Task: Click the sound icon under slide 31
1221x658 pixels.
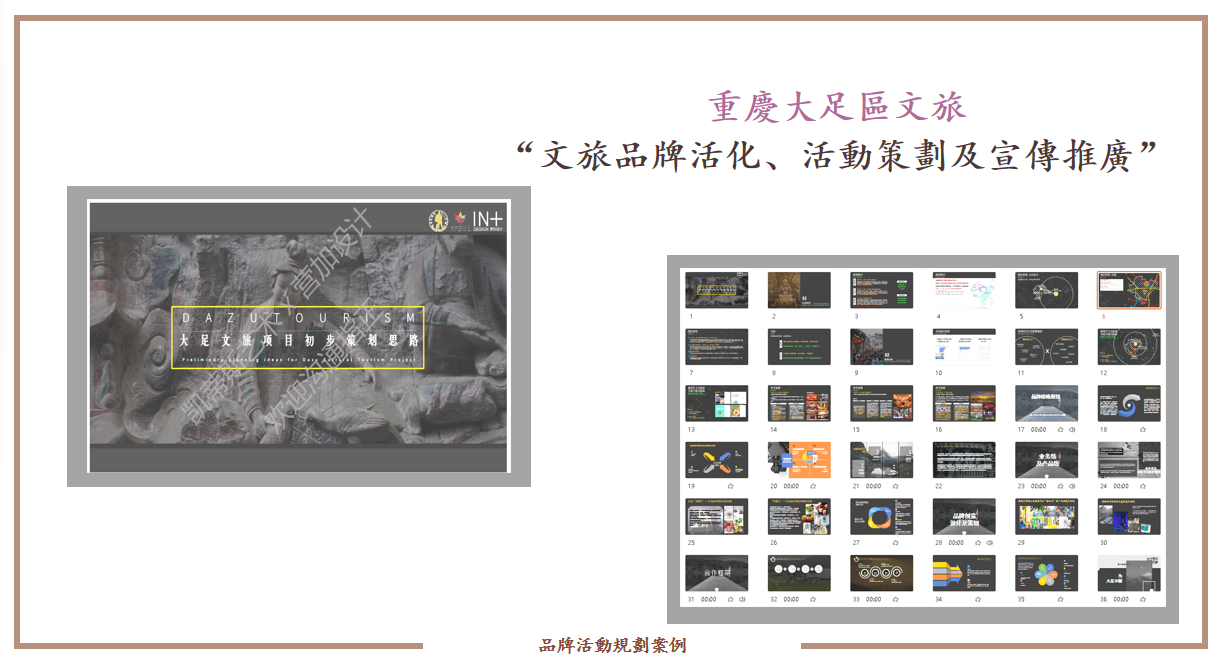Action: pyautogui.click(x=742, y=600)
